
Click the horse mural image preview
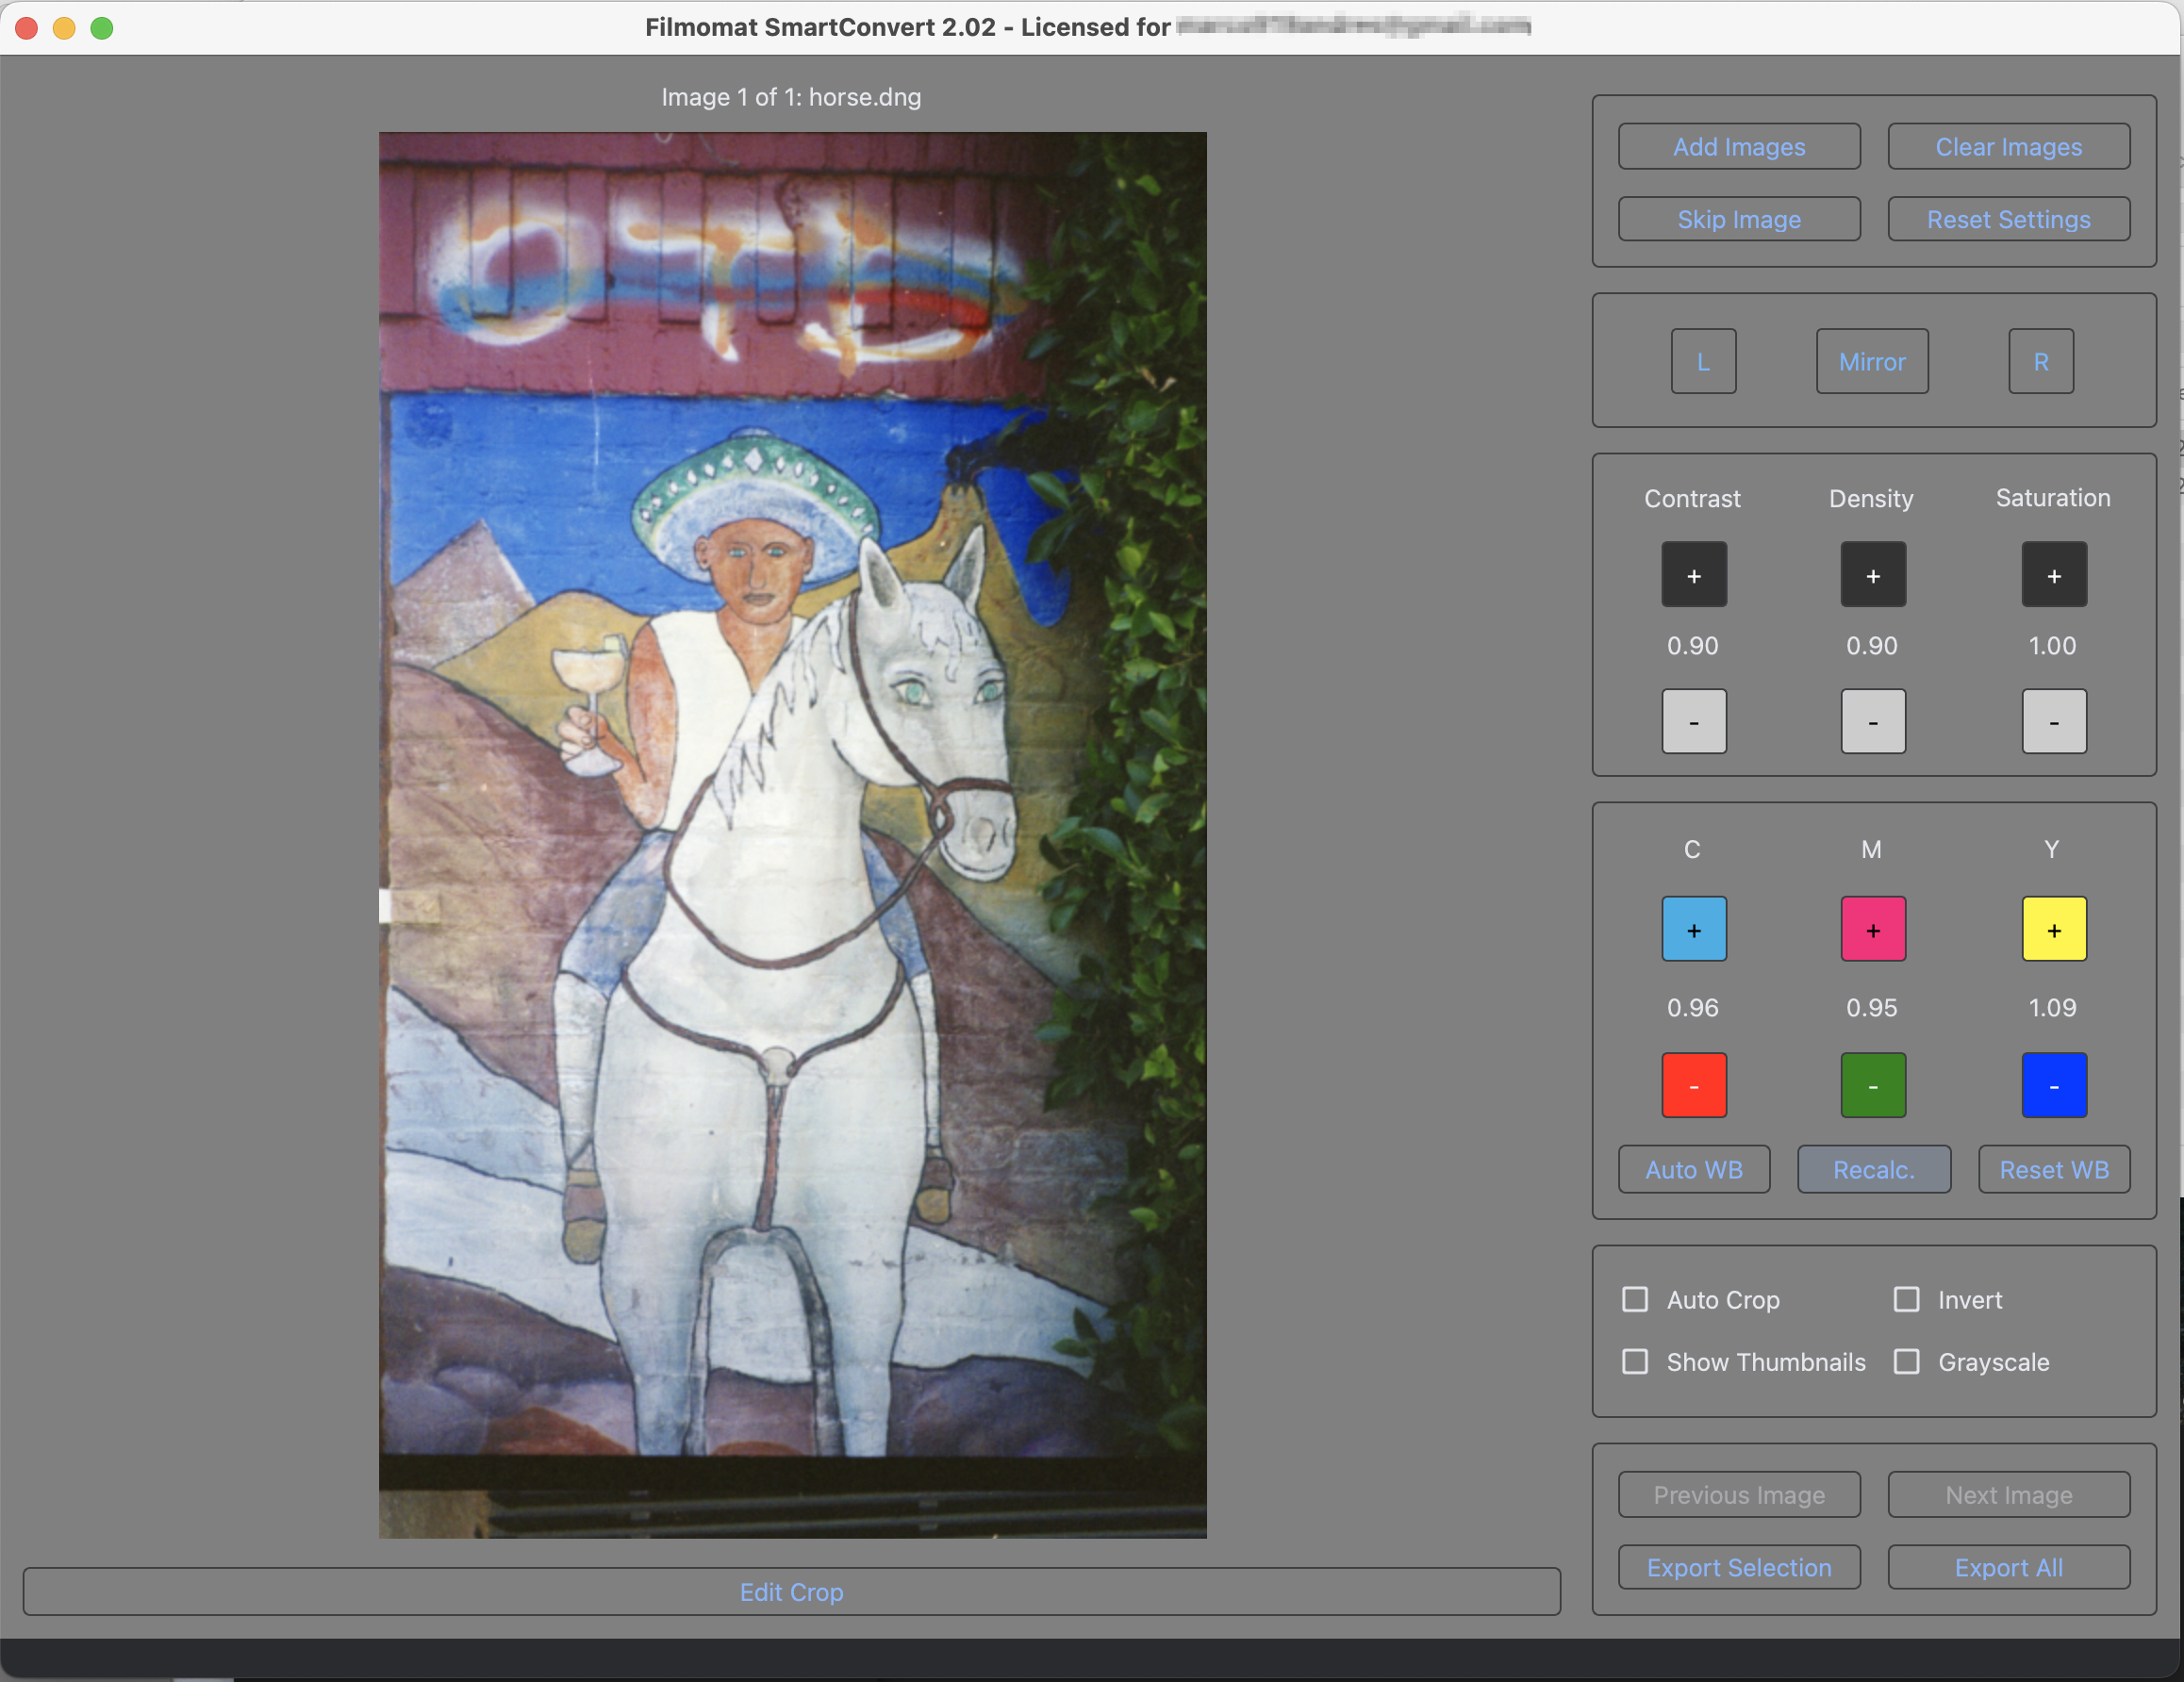click(x=792, y=835)
